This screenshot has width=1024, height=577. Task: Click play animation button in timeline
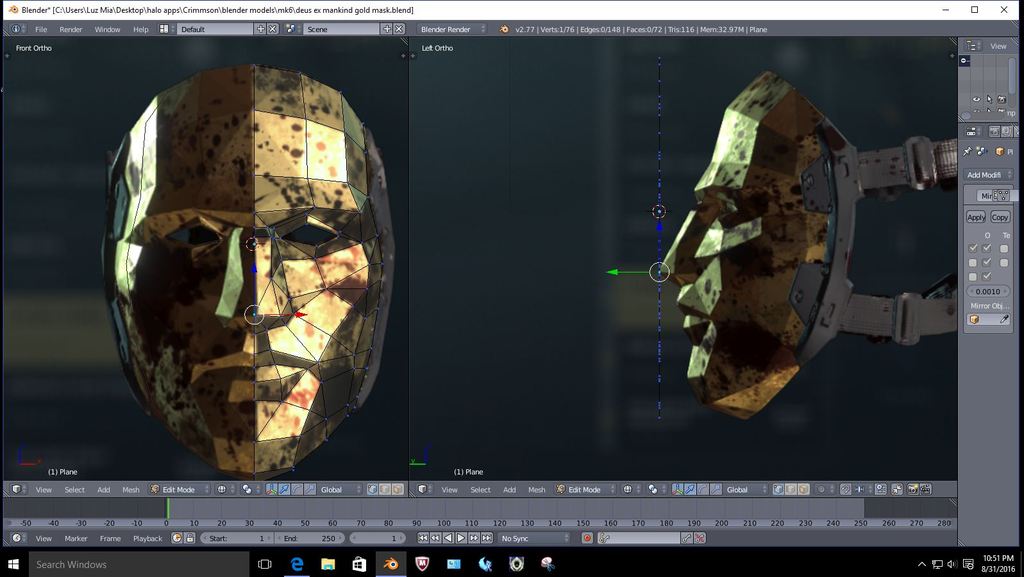click(x=461, y=538)
